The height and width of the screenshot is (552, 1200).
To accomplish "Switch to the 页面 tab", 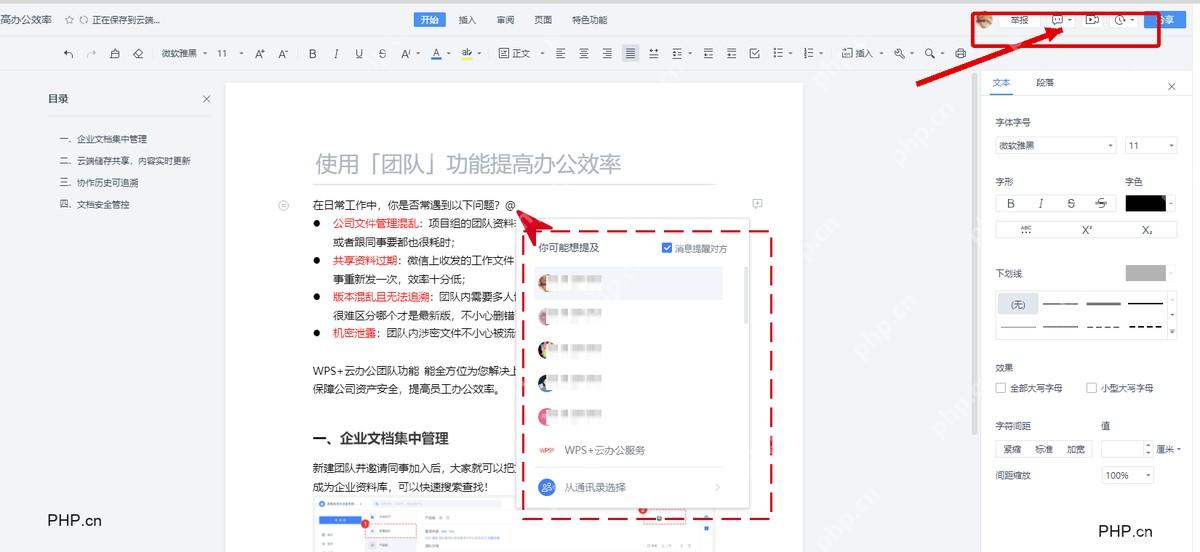I will tap(543, 20).
